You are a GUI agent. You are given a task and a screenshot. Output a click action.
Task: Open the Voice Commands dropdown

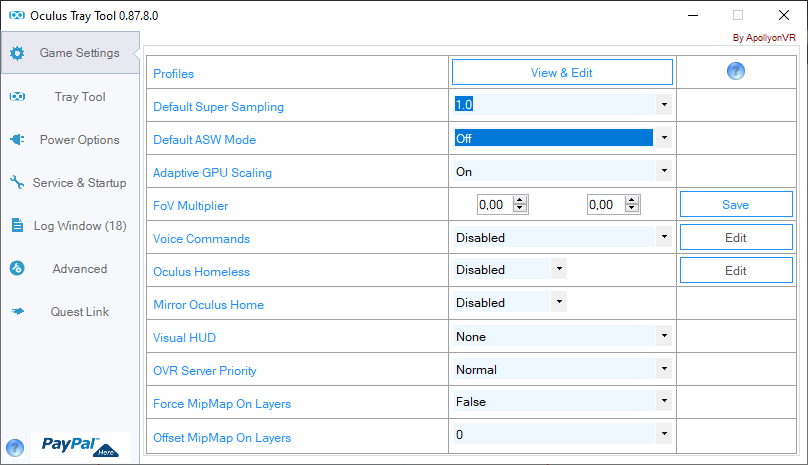pyautogui.click(x=664, y=237)
